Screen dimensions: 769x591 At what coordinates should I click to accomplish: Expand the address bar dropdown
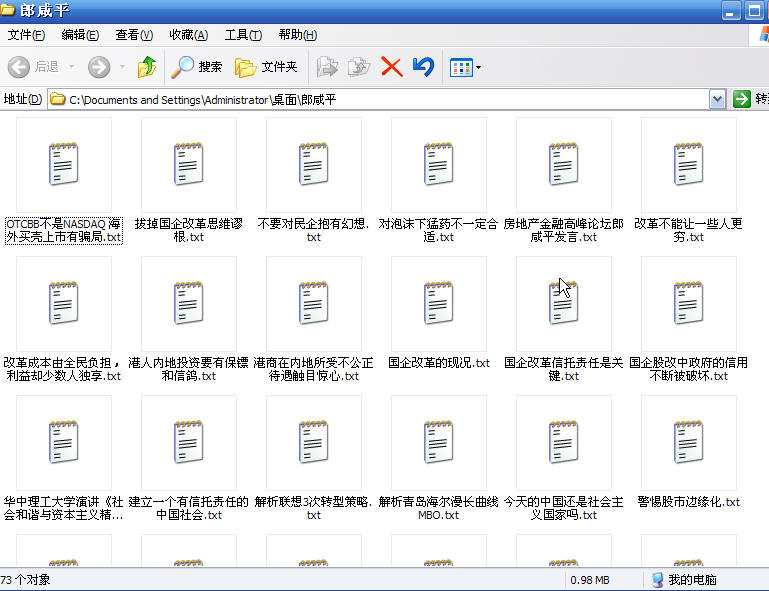click(718, 100)
